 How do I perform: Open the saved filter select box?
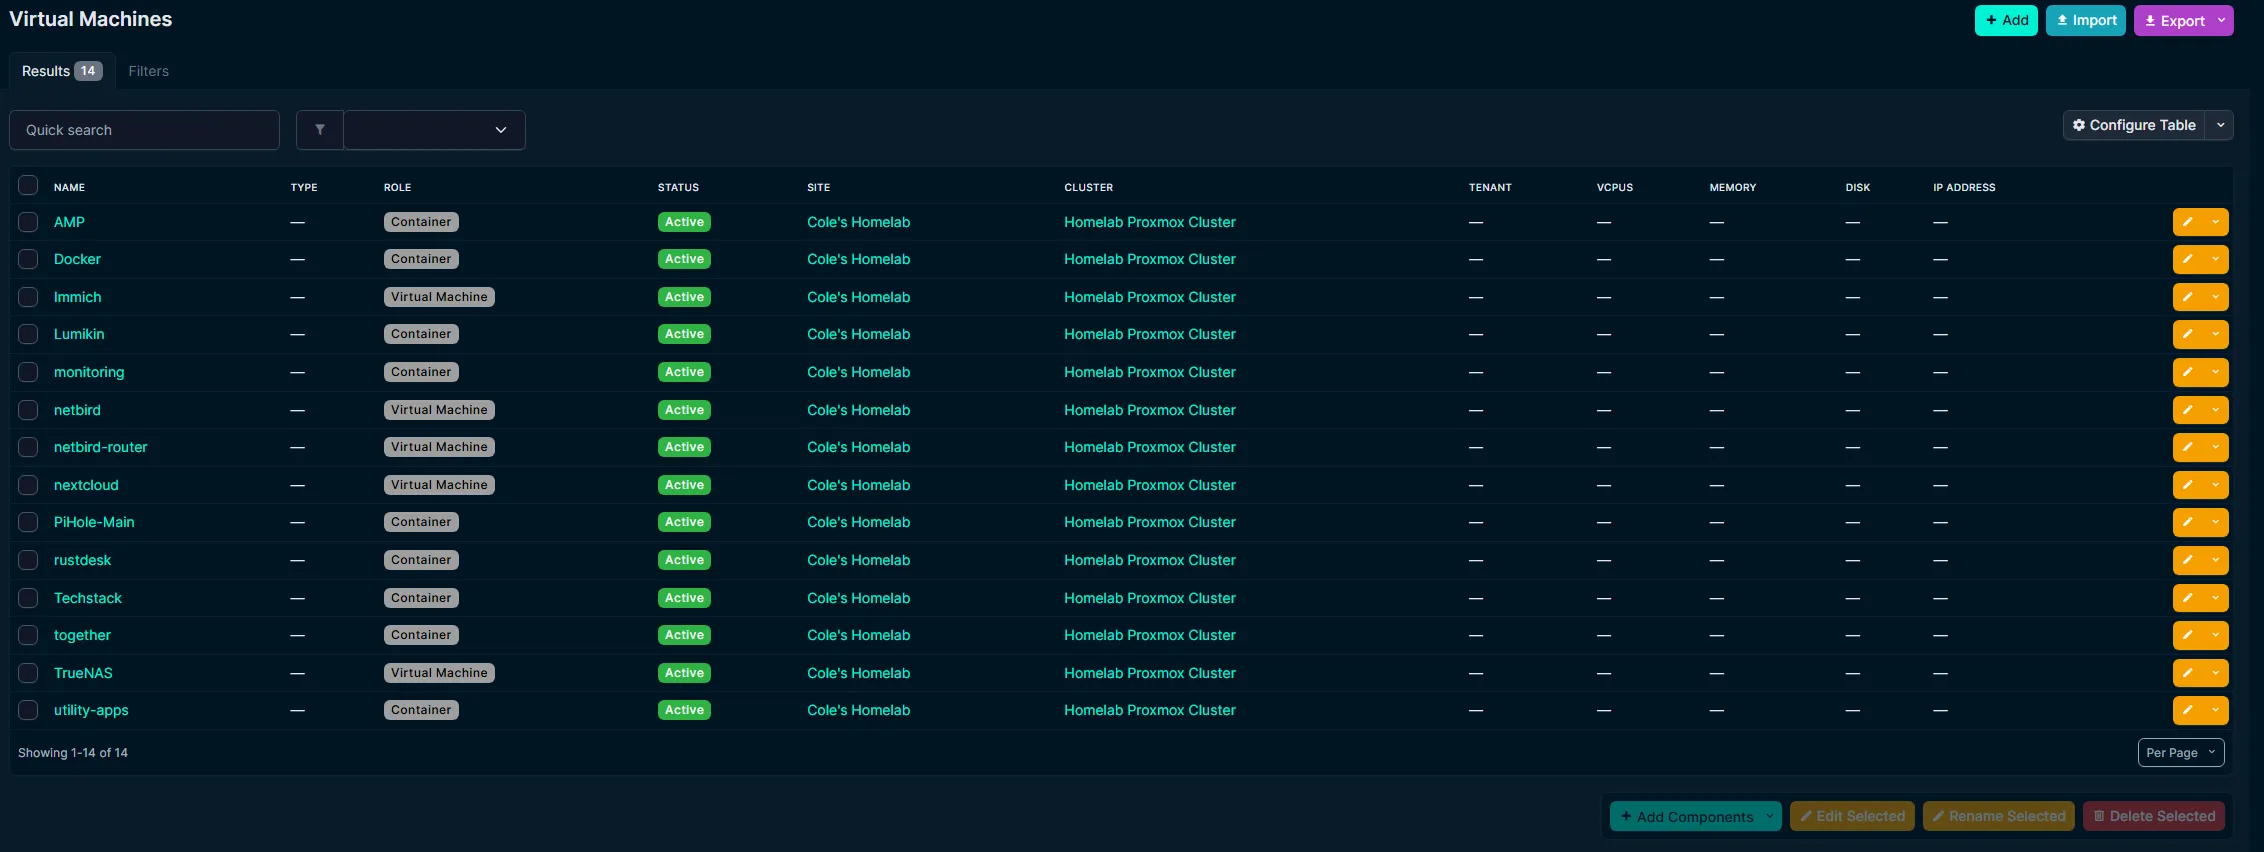[x=434, y=130]
